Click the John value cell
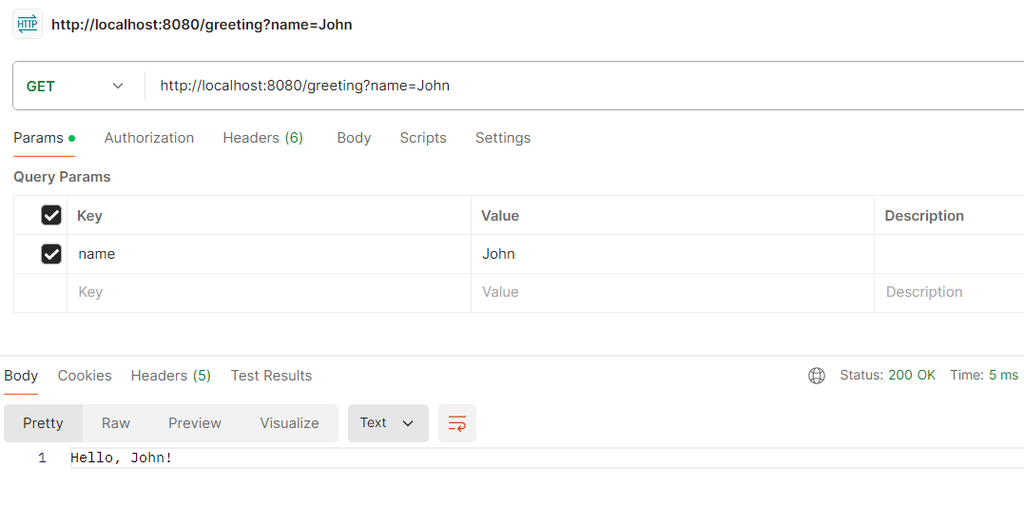This screenshot has width=1024, height=507. point(670,254)
